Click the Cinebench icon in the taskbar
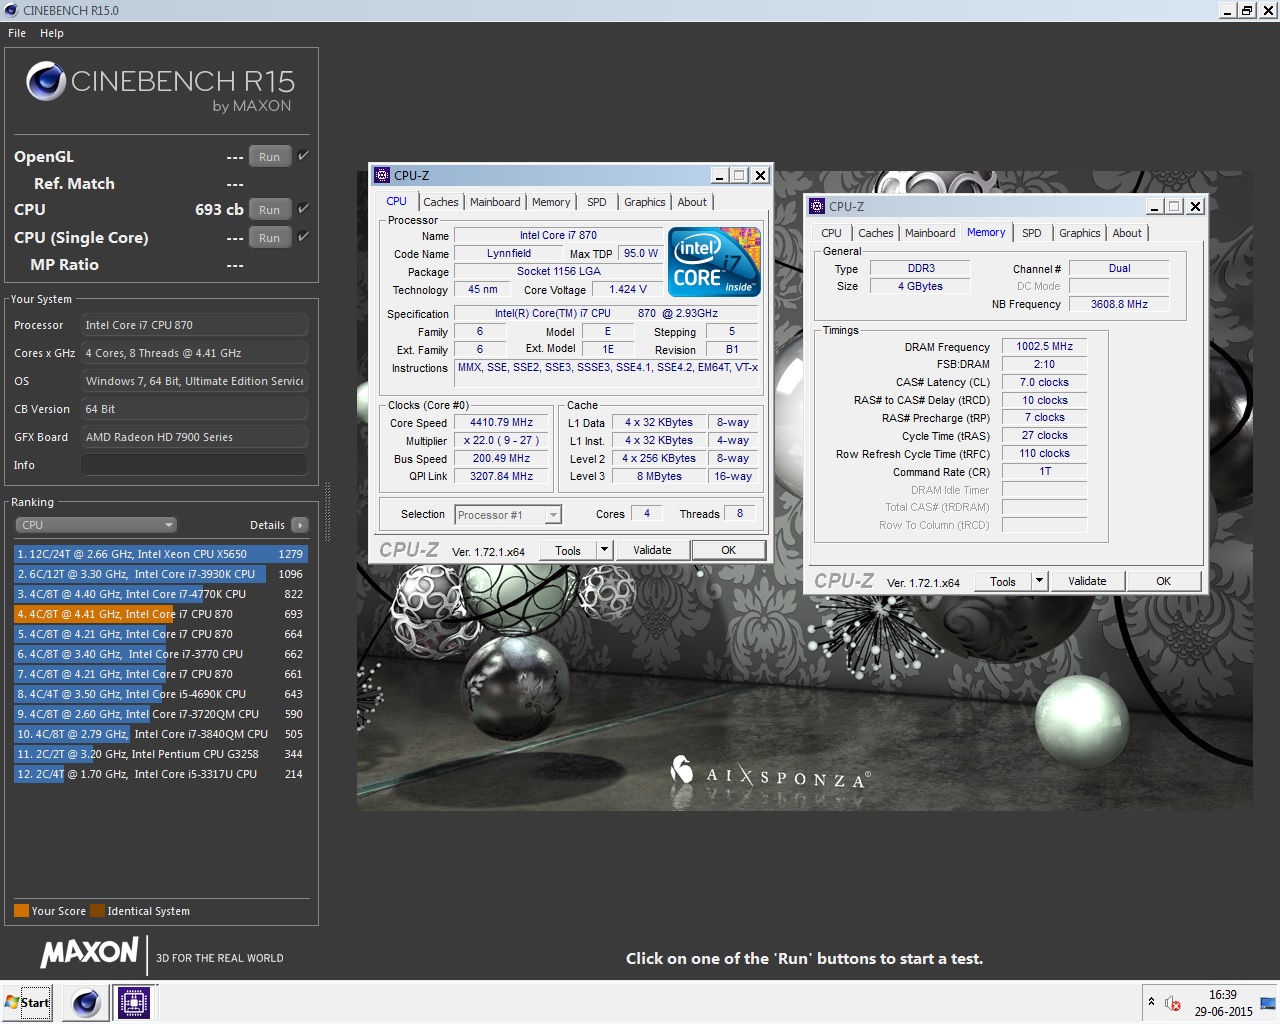 pos(86,1002)
